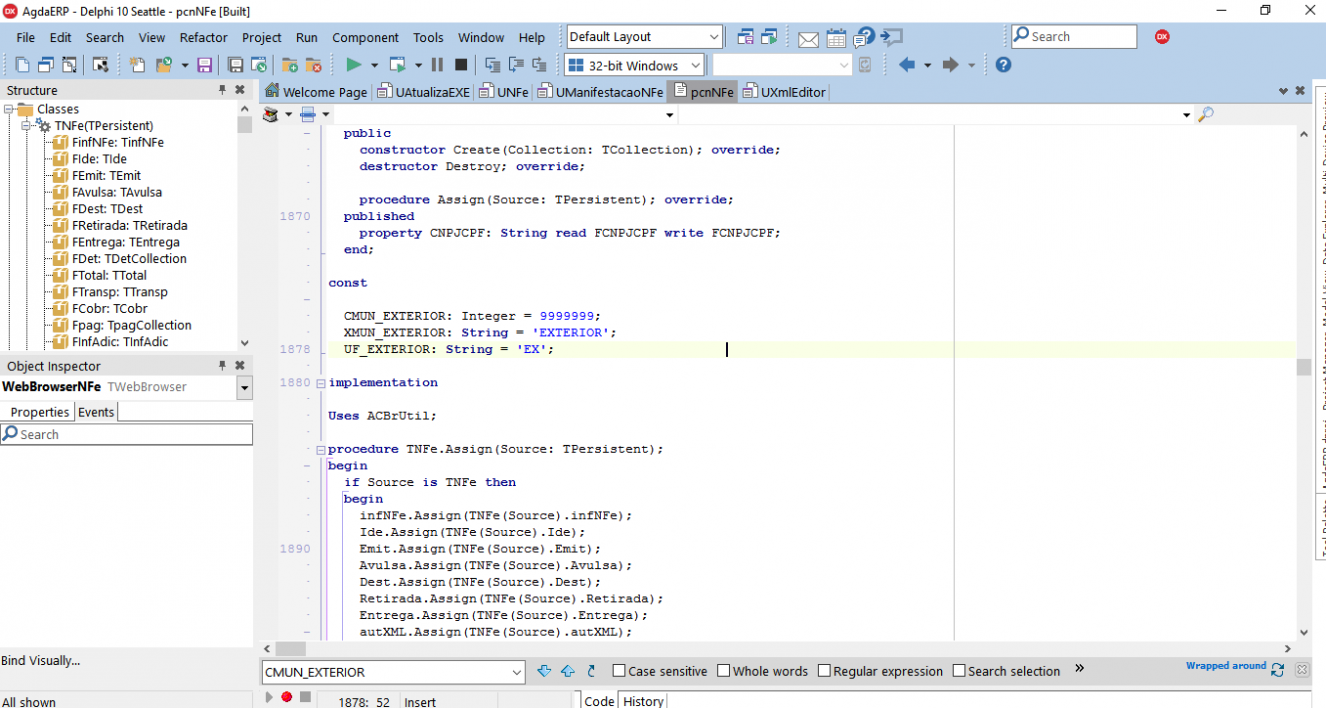The image size is (1326, 708).
Task: Enable the Case sensitive checkbox
Action: 619,671
